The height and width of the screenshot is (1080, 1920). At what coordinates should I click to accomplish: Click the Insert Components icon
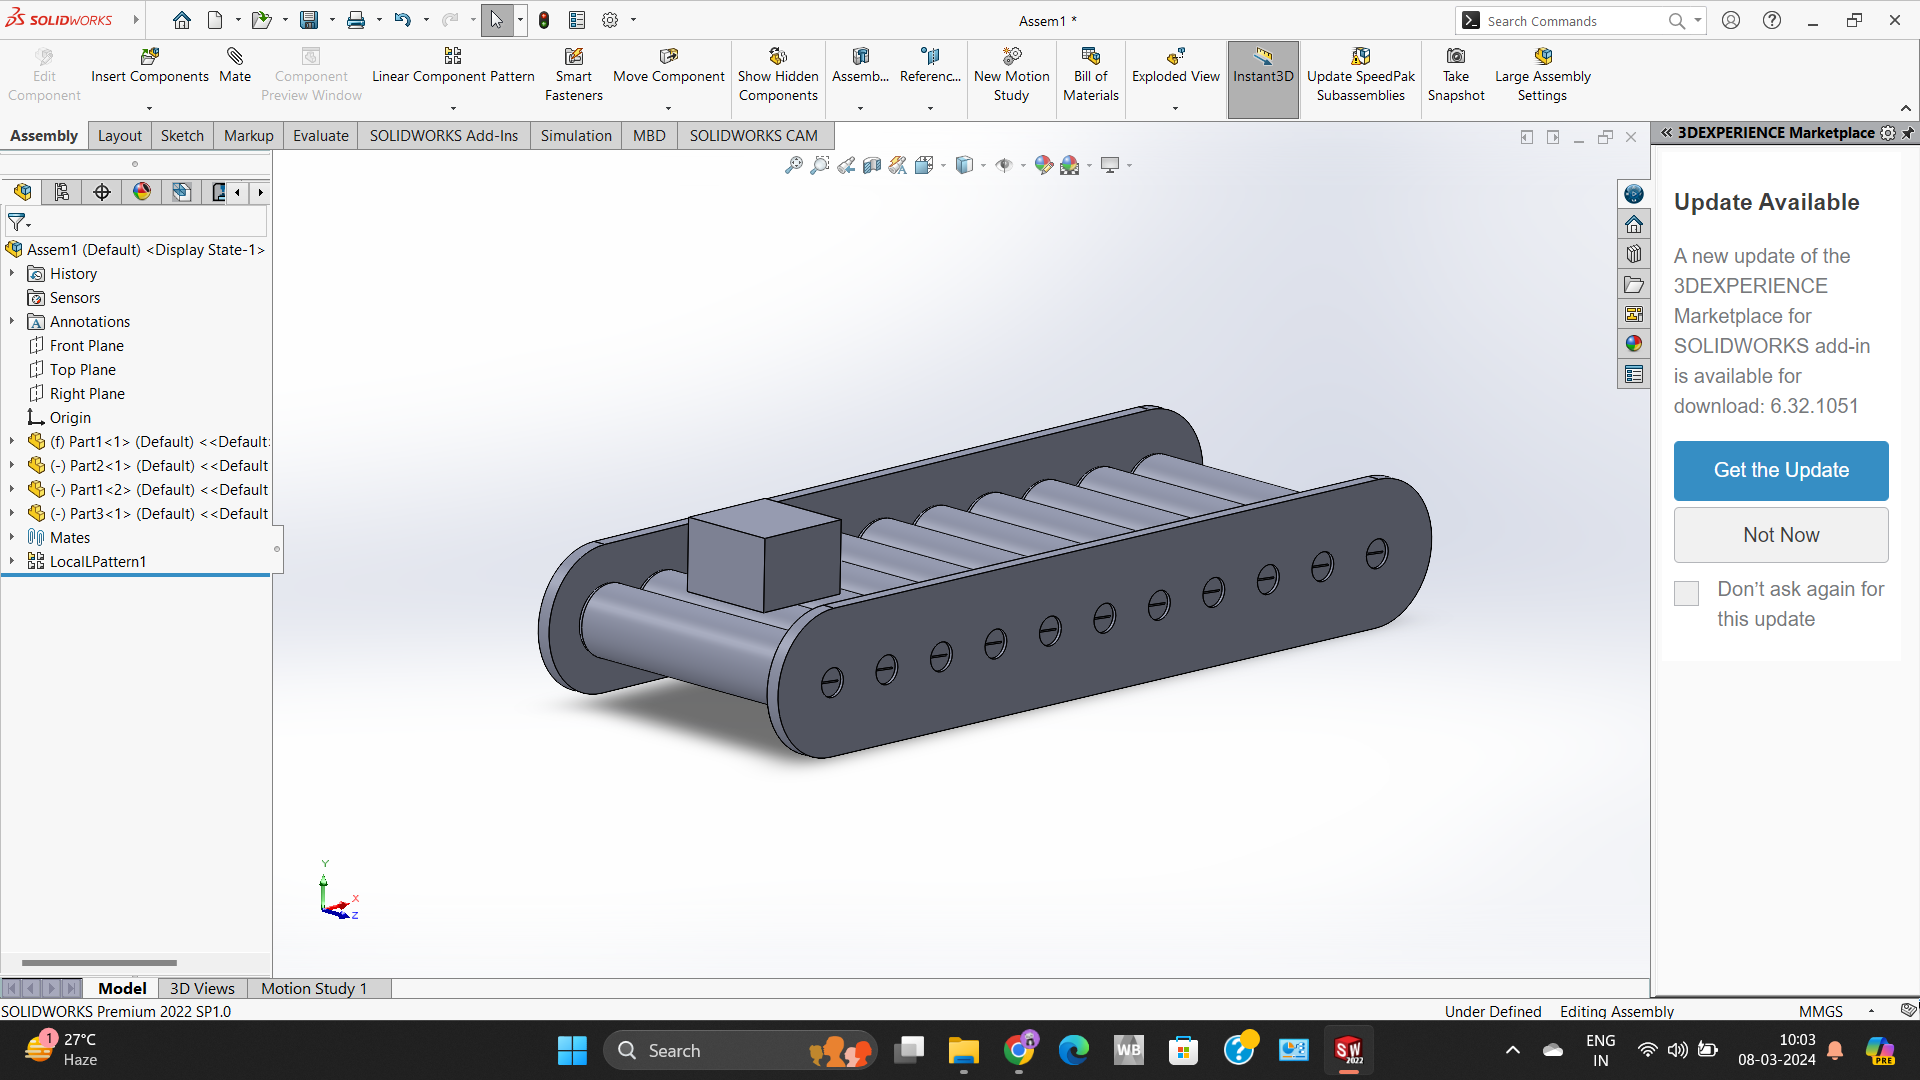(150, 57)
